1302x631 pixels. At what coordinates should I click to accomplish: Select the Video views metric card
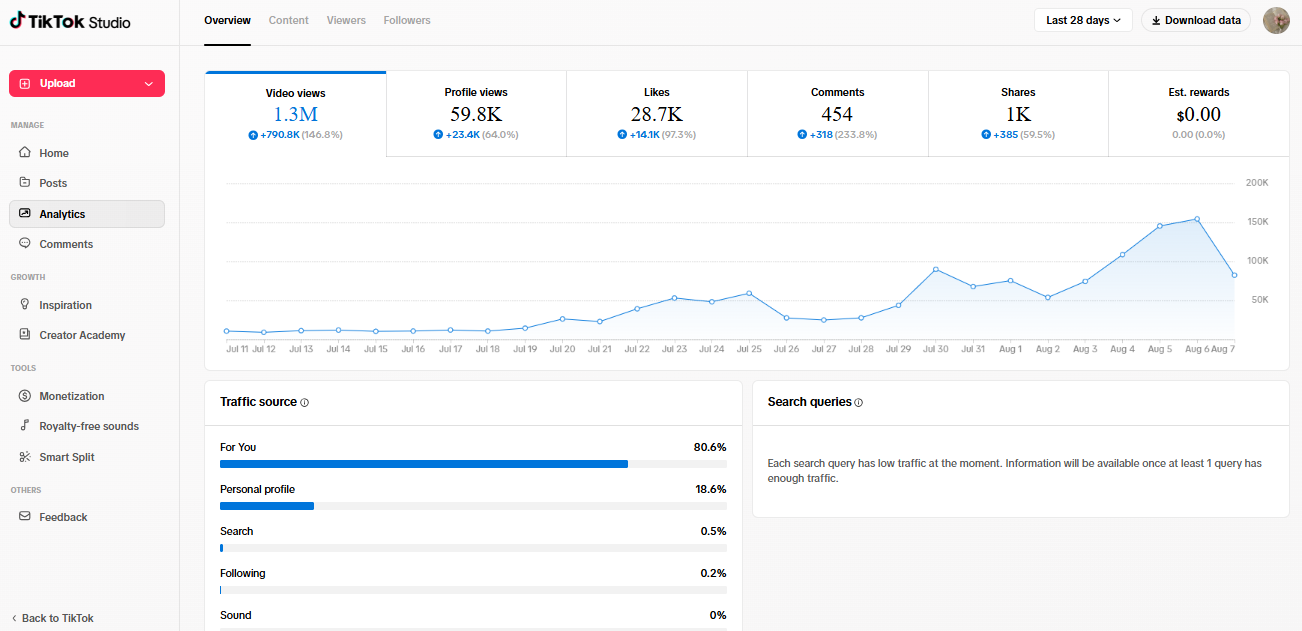point(295,114)
